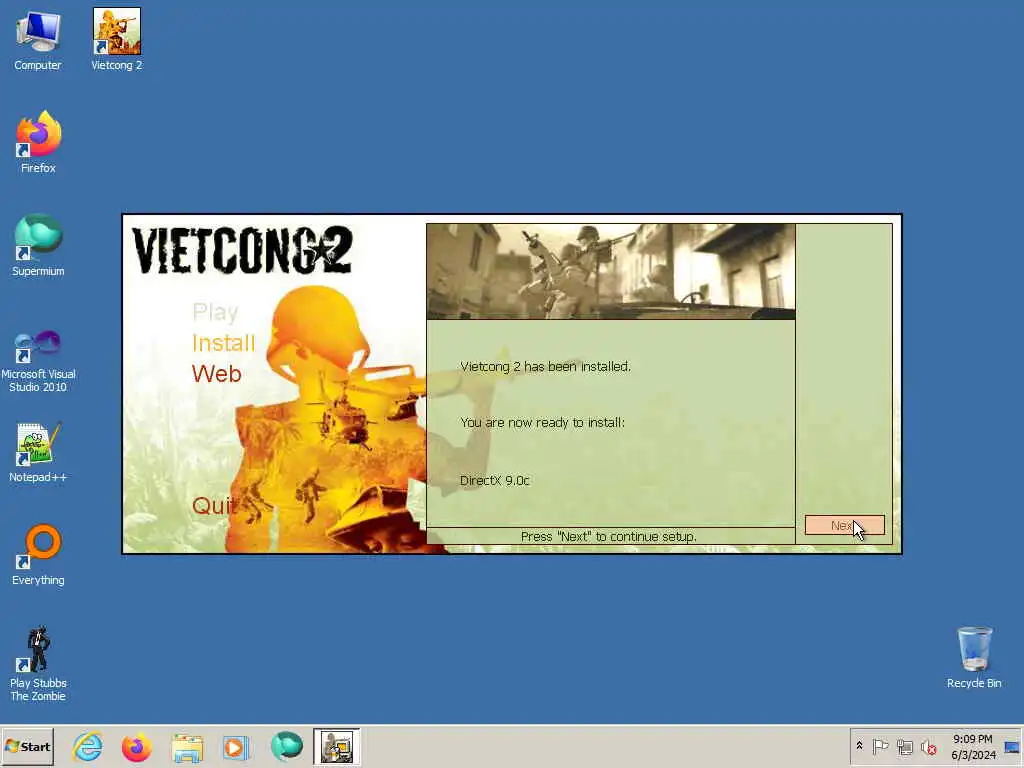Click 'Press "Next" to continue setup.' status text

(609, 536)
